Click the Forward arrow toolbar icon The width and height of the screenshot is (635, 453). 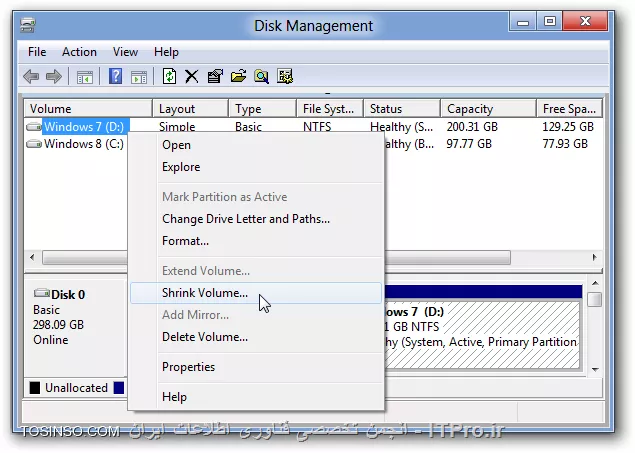tap(54, 76)
